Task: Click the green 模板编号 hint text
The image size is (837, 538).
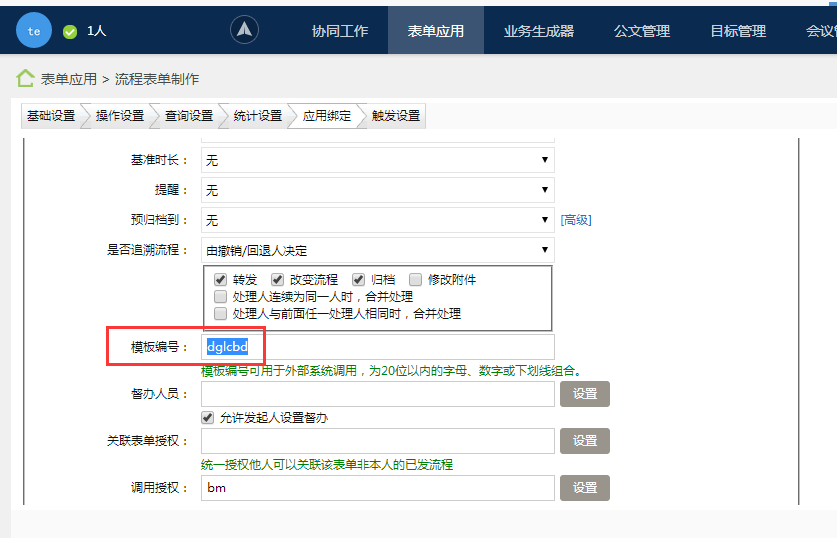Action: click(393, 370)
